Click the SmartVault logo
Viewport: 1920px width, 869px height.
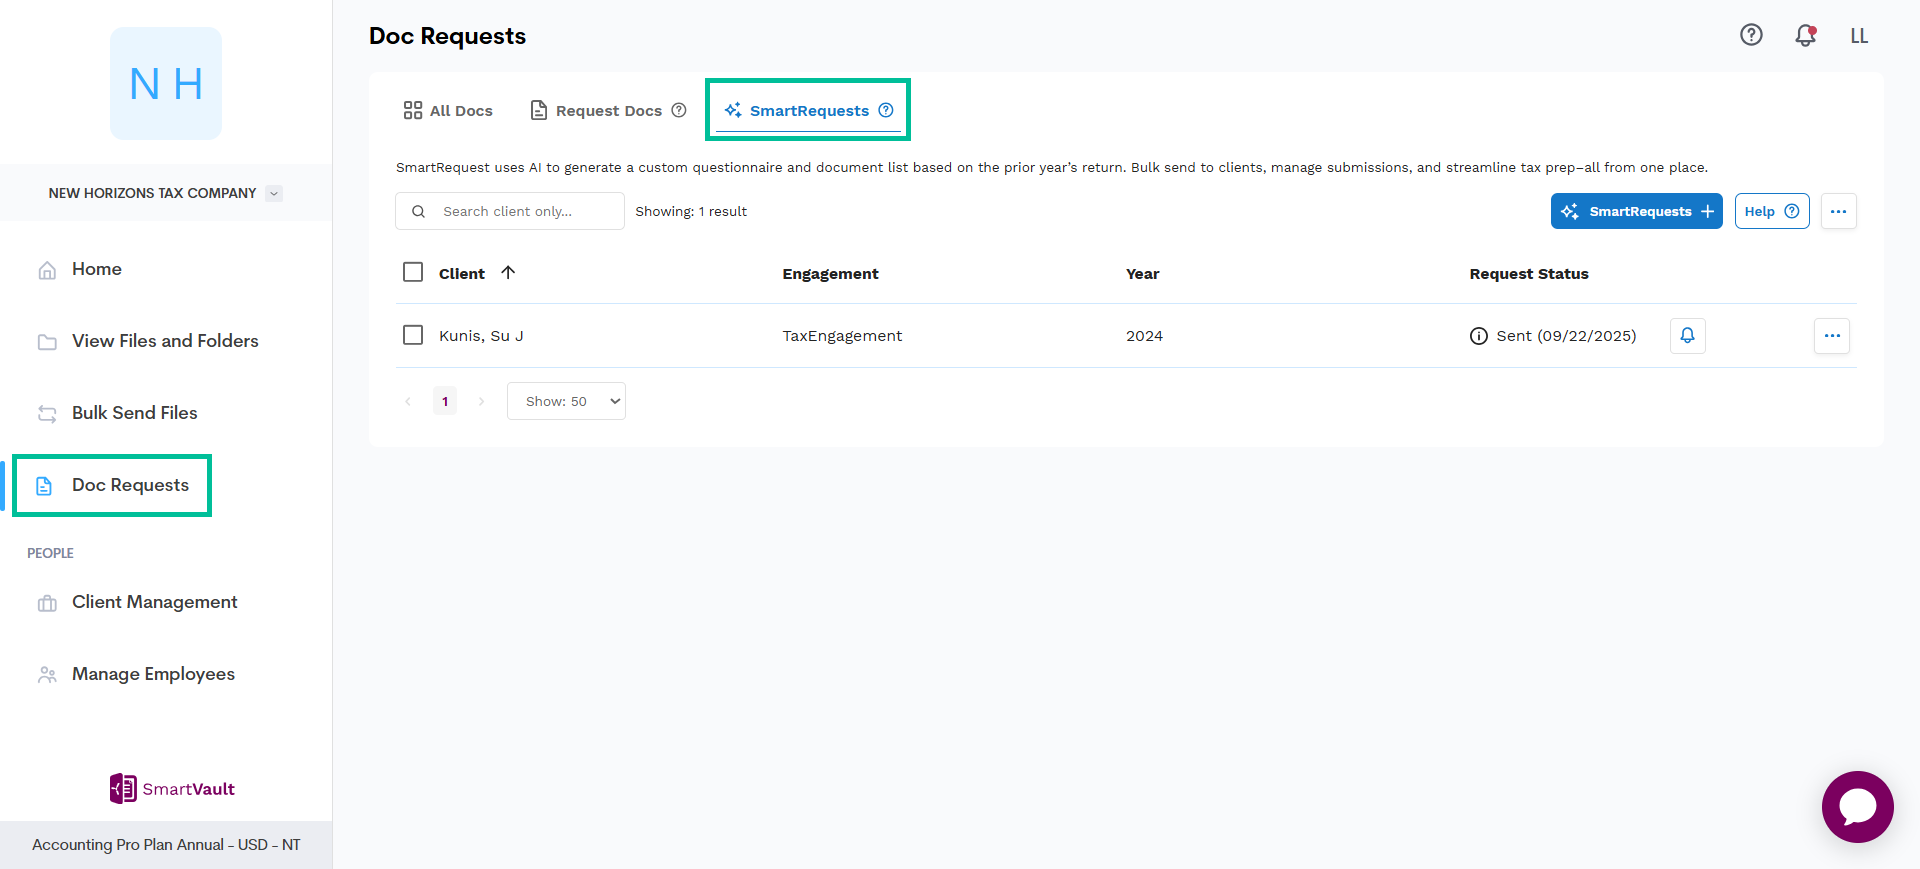(x=172, y=789)
